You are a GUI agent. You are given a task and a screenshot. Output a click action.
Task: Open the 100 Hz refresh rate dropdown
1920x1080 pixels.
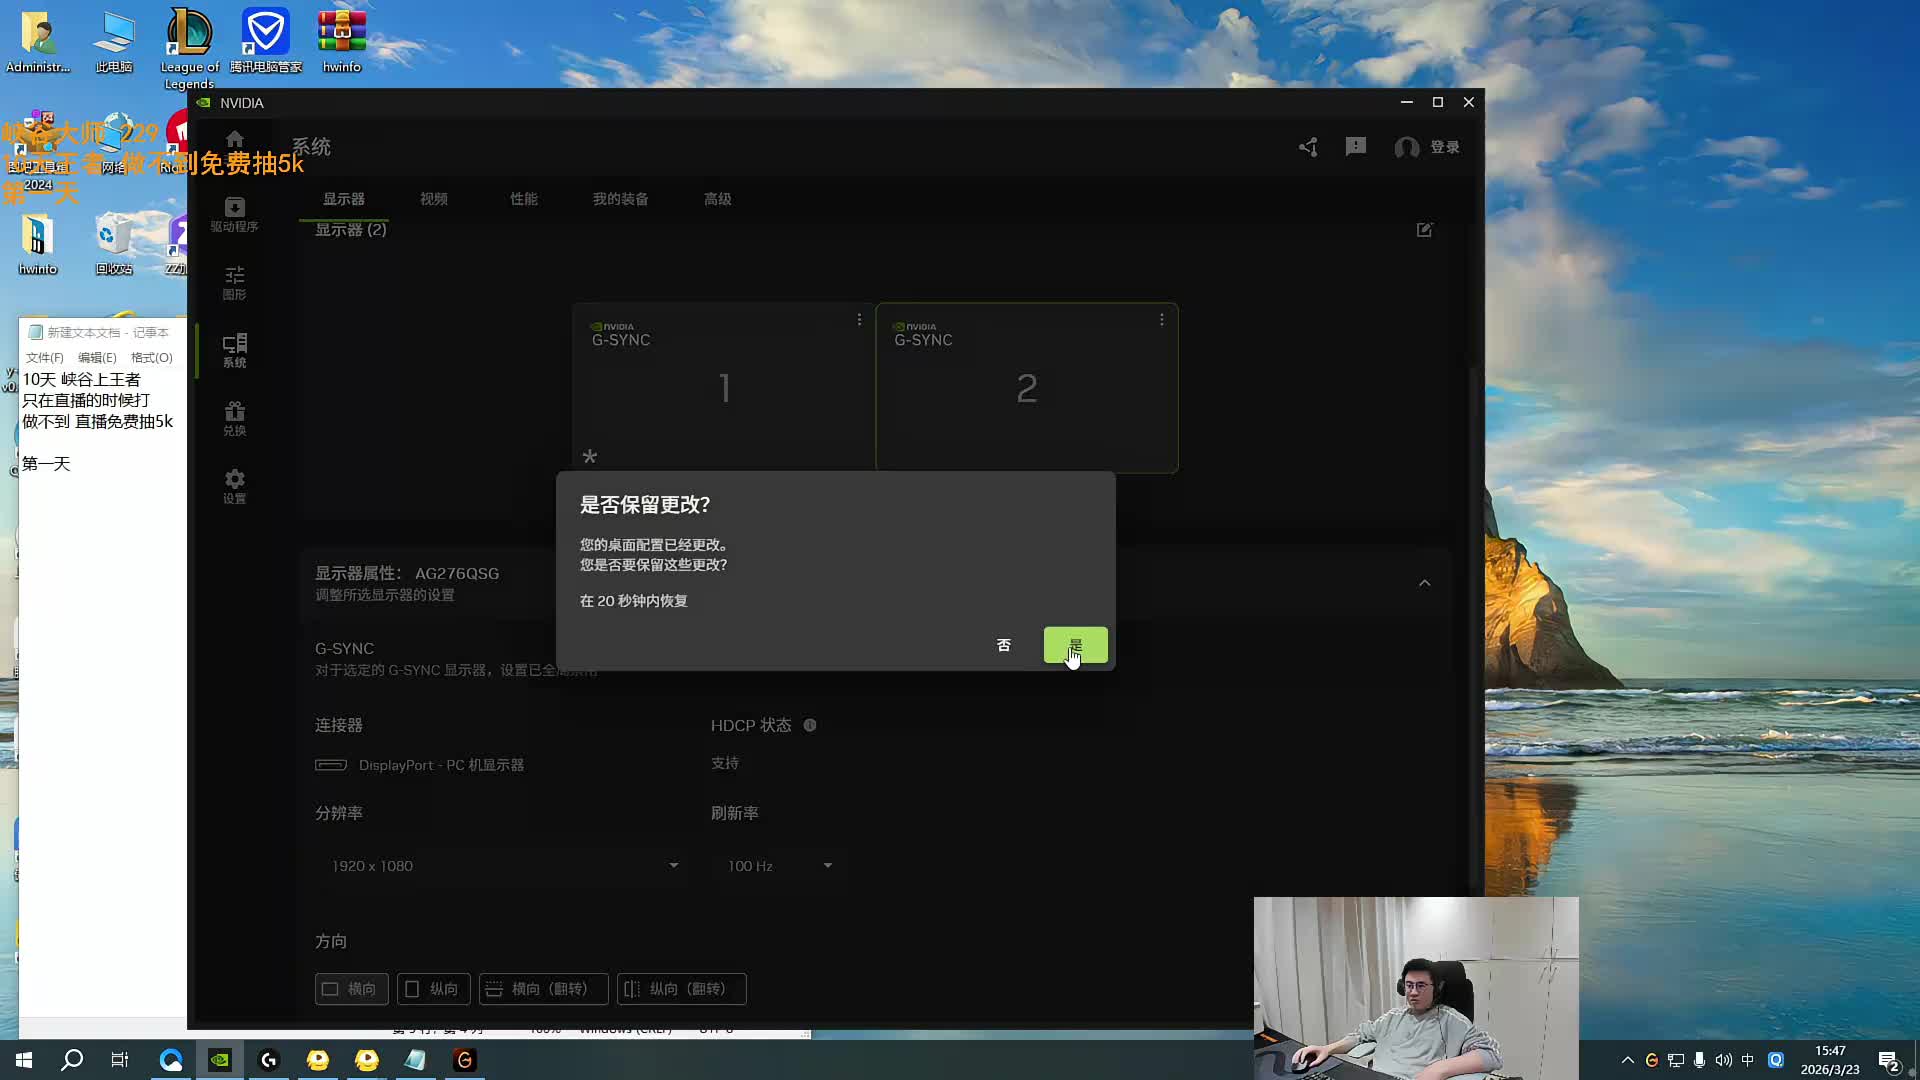pos(779,866)
